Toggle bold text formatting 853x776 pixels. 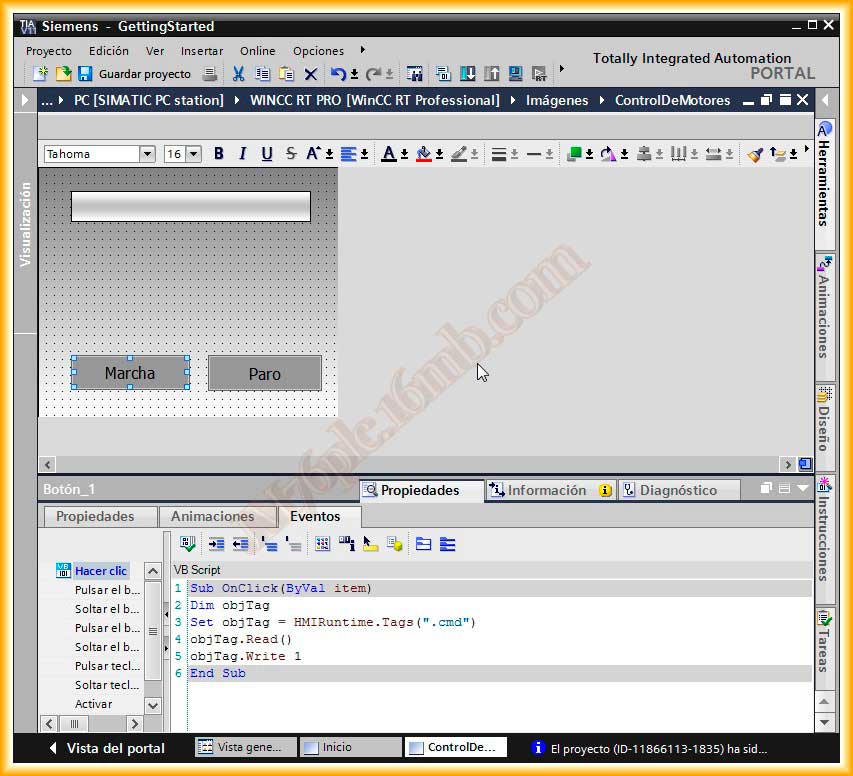218,154
